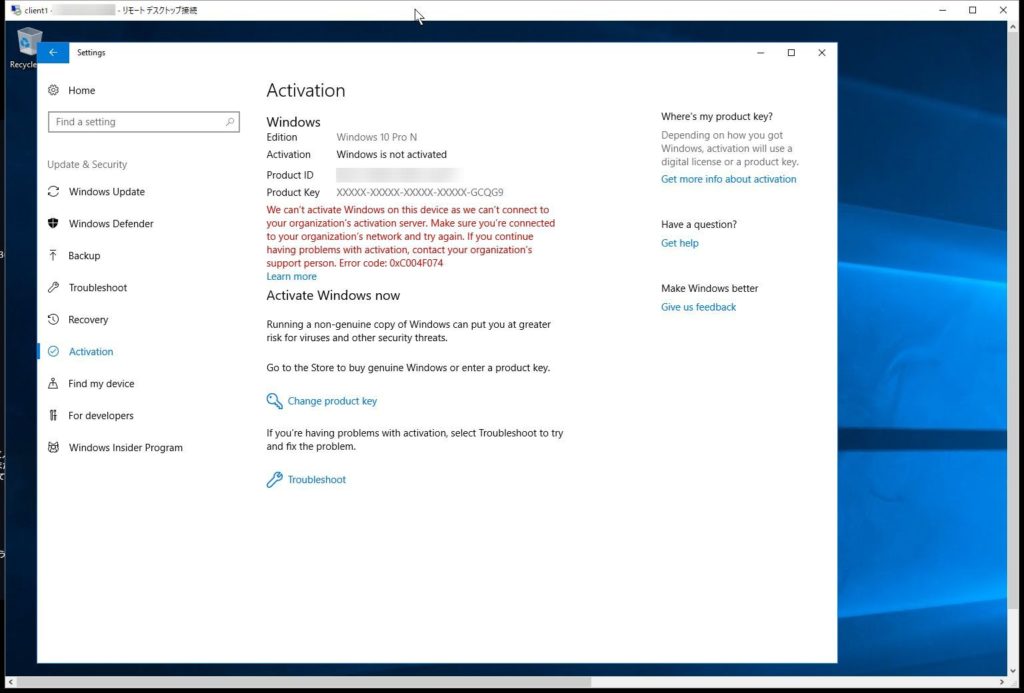This screenshot has height=693, width=1024.
Task: Click the Find a setting search box
Action: (x=144, y=121)
